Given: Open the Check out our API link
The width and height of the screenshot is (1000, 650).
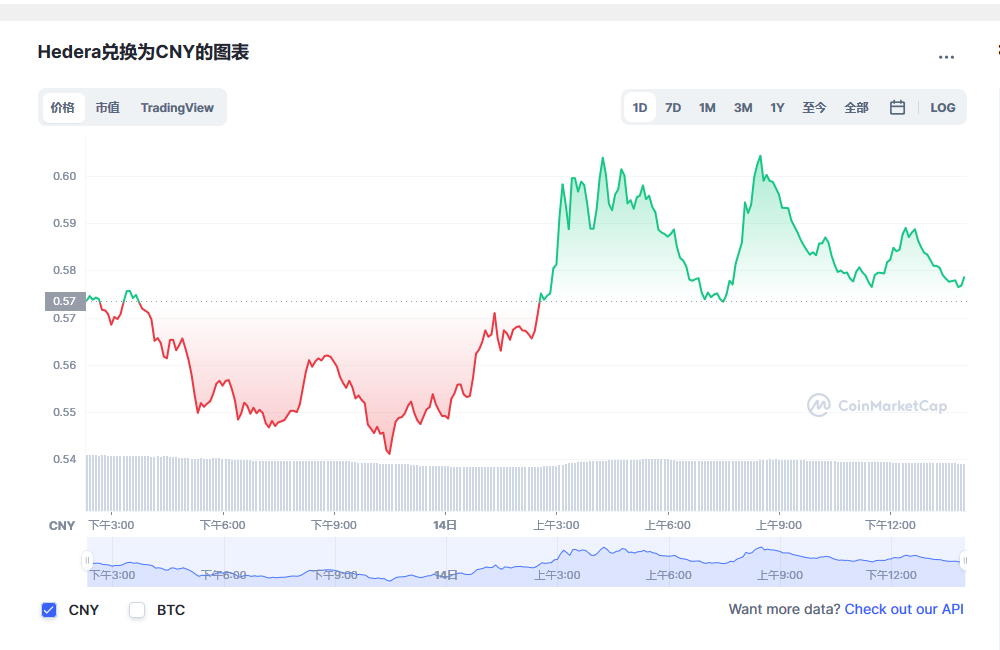Looking at the screenshot, I should point(904,609).
